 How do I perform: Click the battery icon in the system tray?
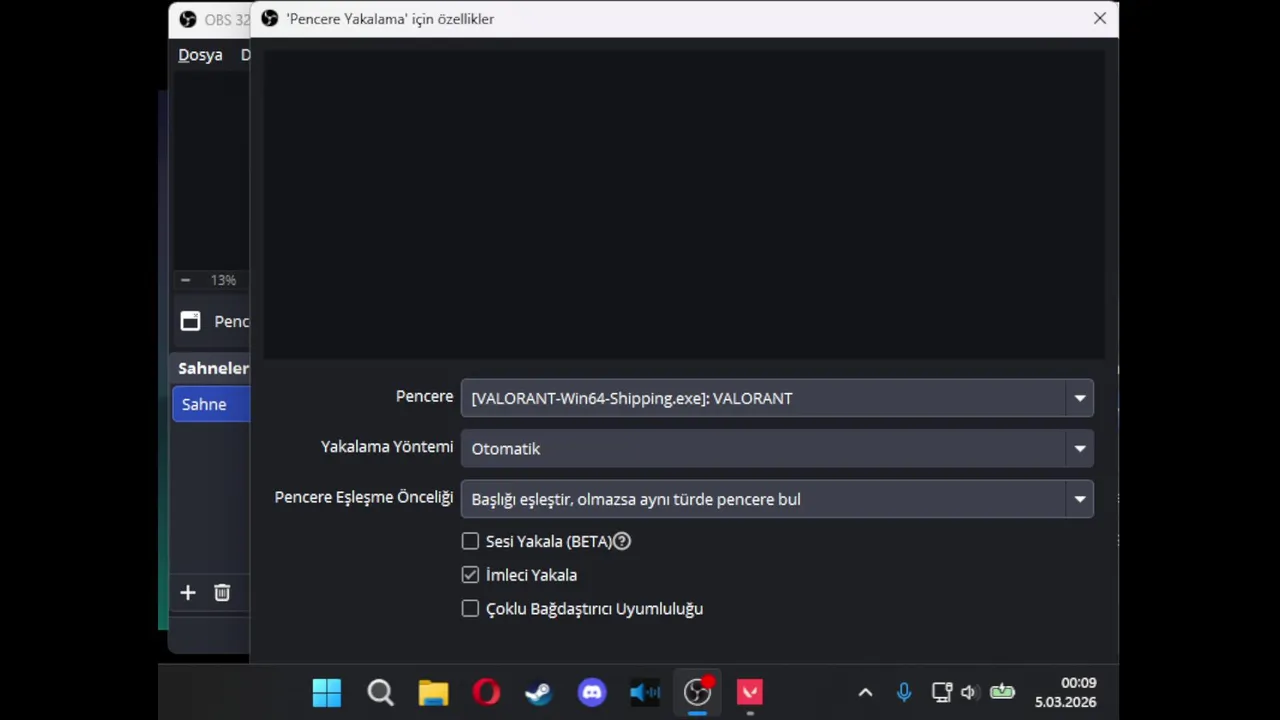(x=1002, y=692)
